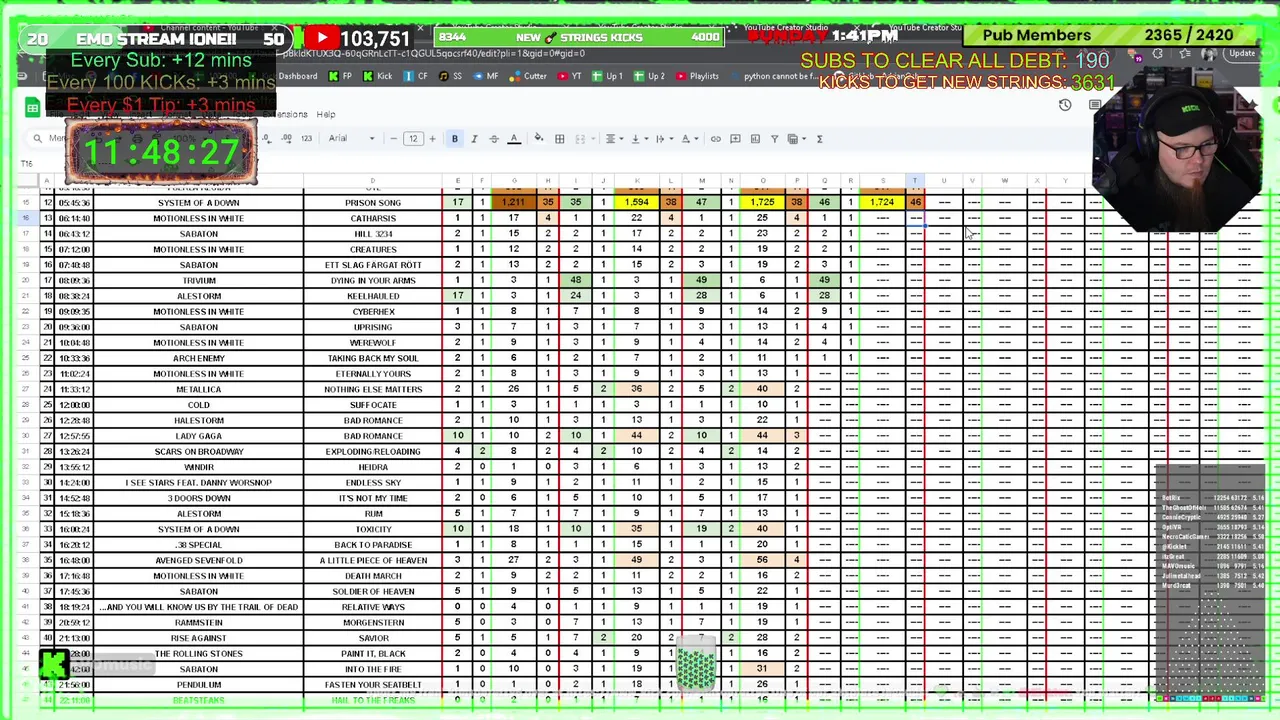Select the PENDULUM cell
1280x720 pixels.
point(198,684)
